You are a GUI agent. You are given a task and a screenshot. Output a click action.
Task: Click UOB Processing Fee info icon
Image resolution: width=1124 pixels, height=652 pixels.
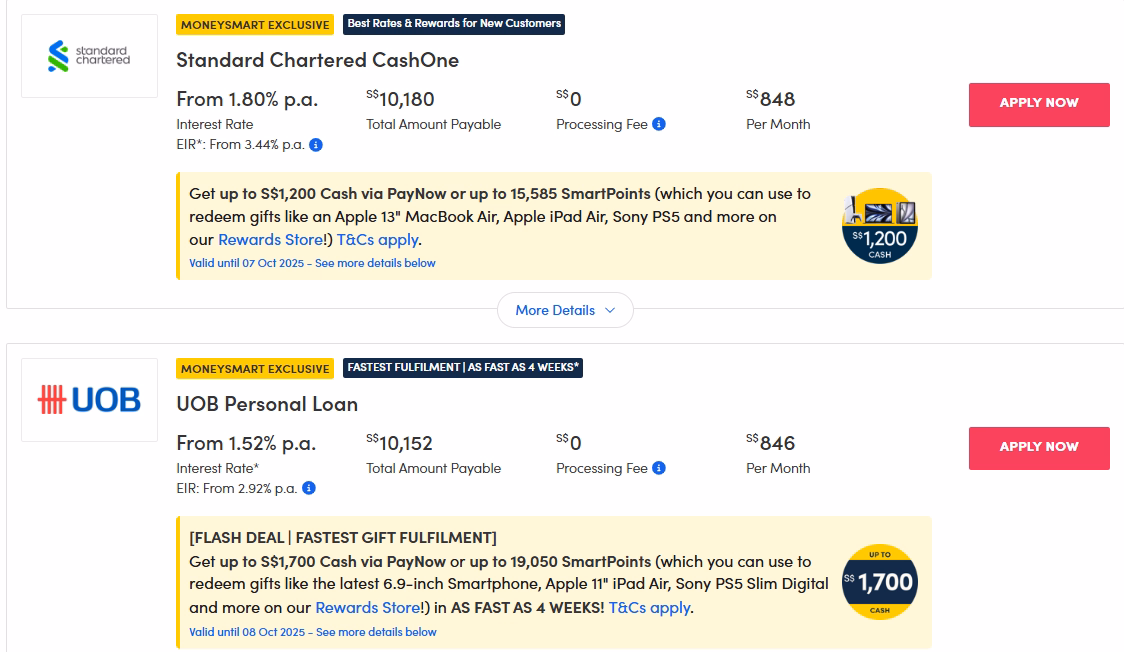(659, 468)
